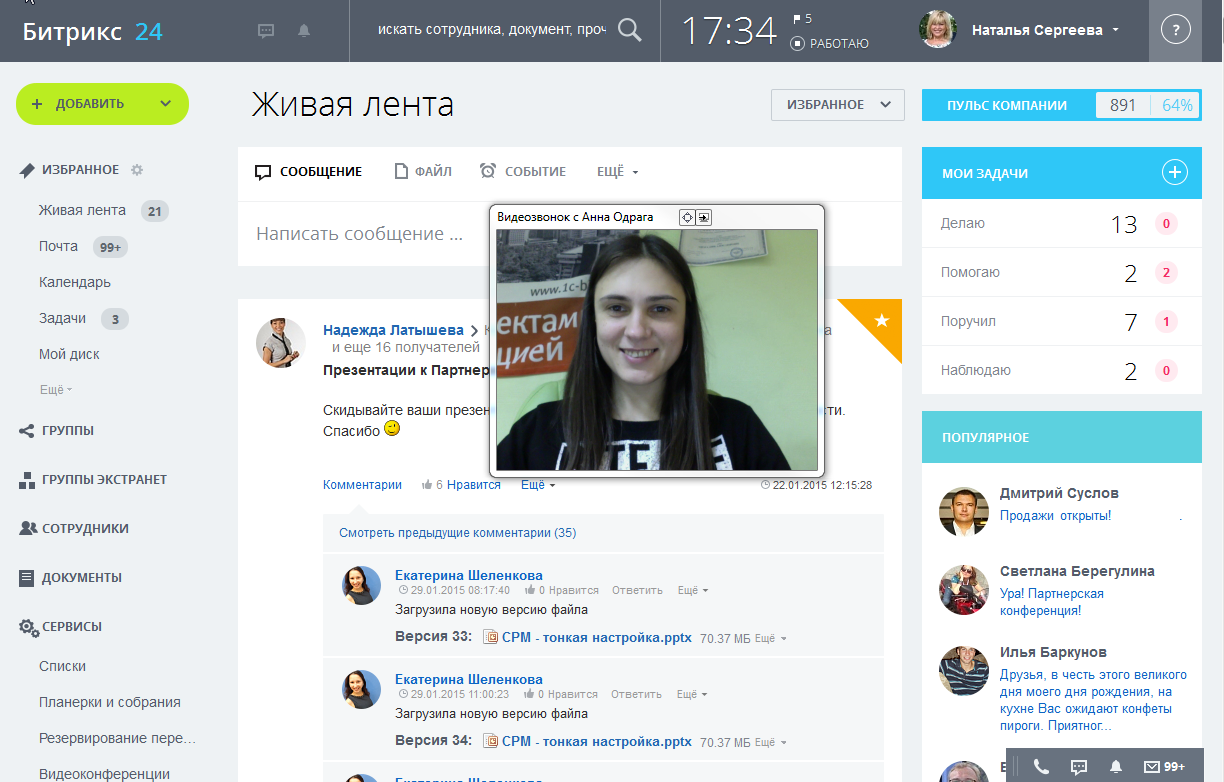1224x782 pixels.
Task: Open the Сотрудники section
Action: [74, 529]
